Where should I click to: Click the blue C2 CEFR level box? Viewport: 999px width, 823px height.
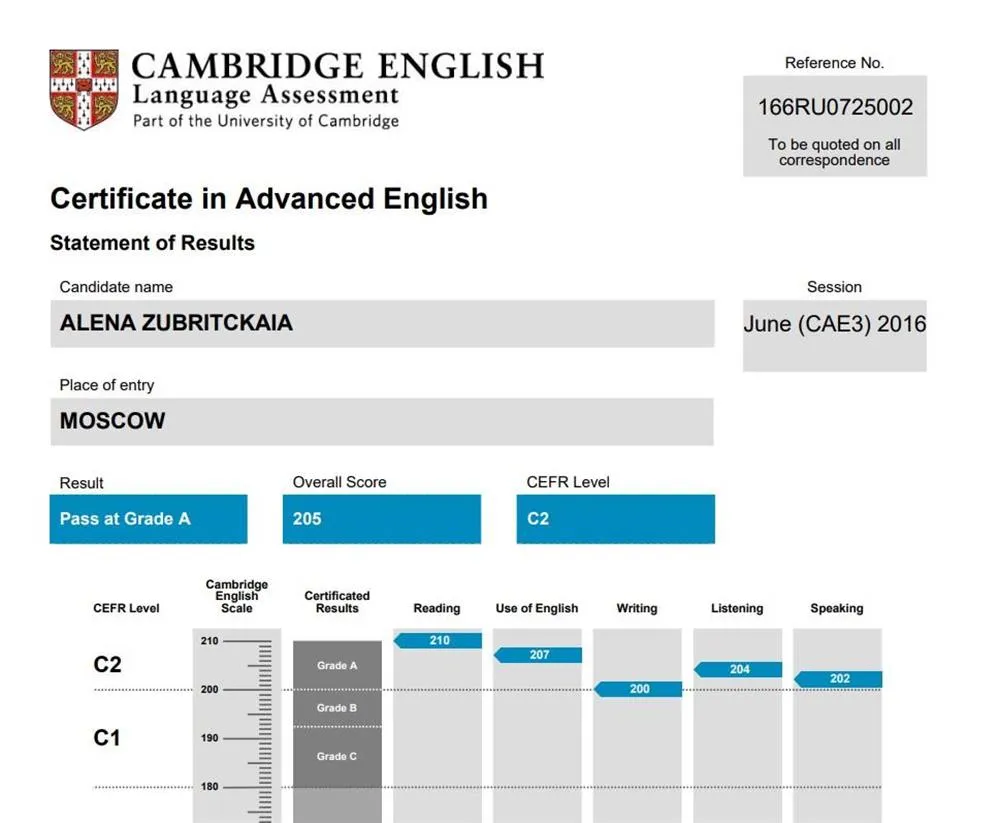point(615,519)
